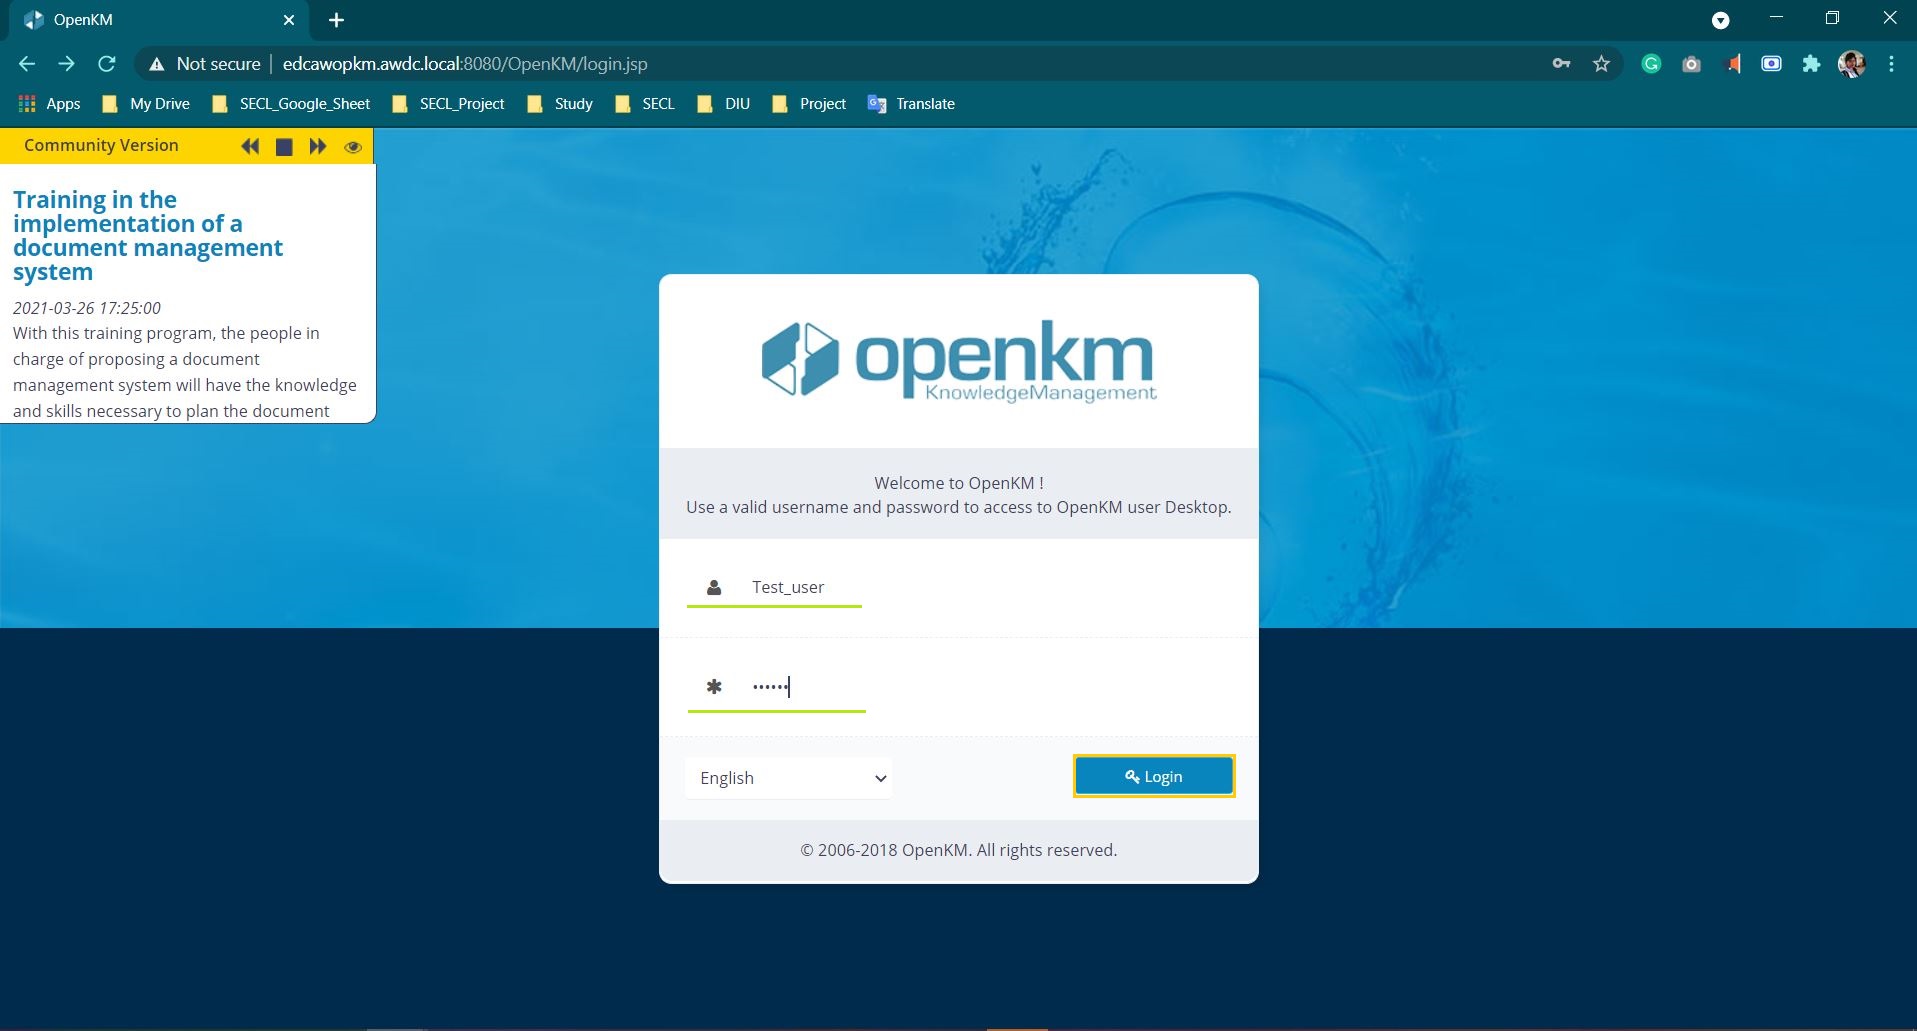Click the news date 2021-03-26 17:25:00
The height and width of the screenshot is (1031, 1917).
[87, 308]
